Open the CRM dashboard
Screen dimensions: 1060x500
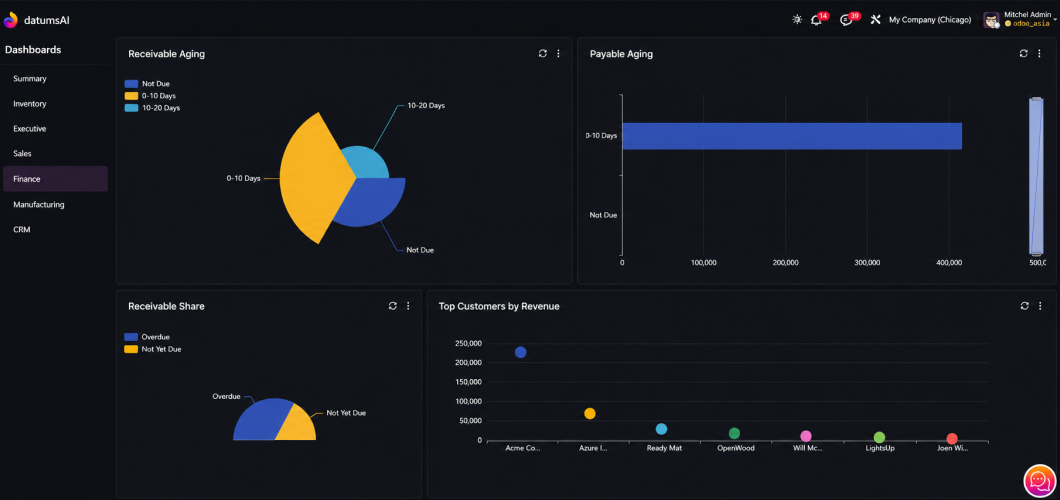[x=55, y=229]
